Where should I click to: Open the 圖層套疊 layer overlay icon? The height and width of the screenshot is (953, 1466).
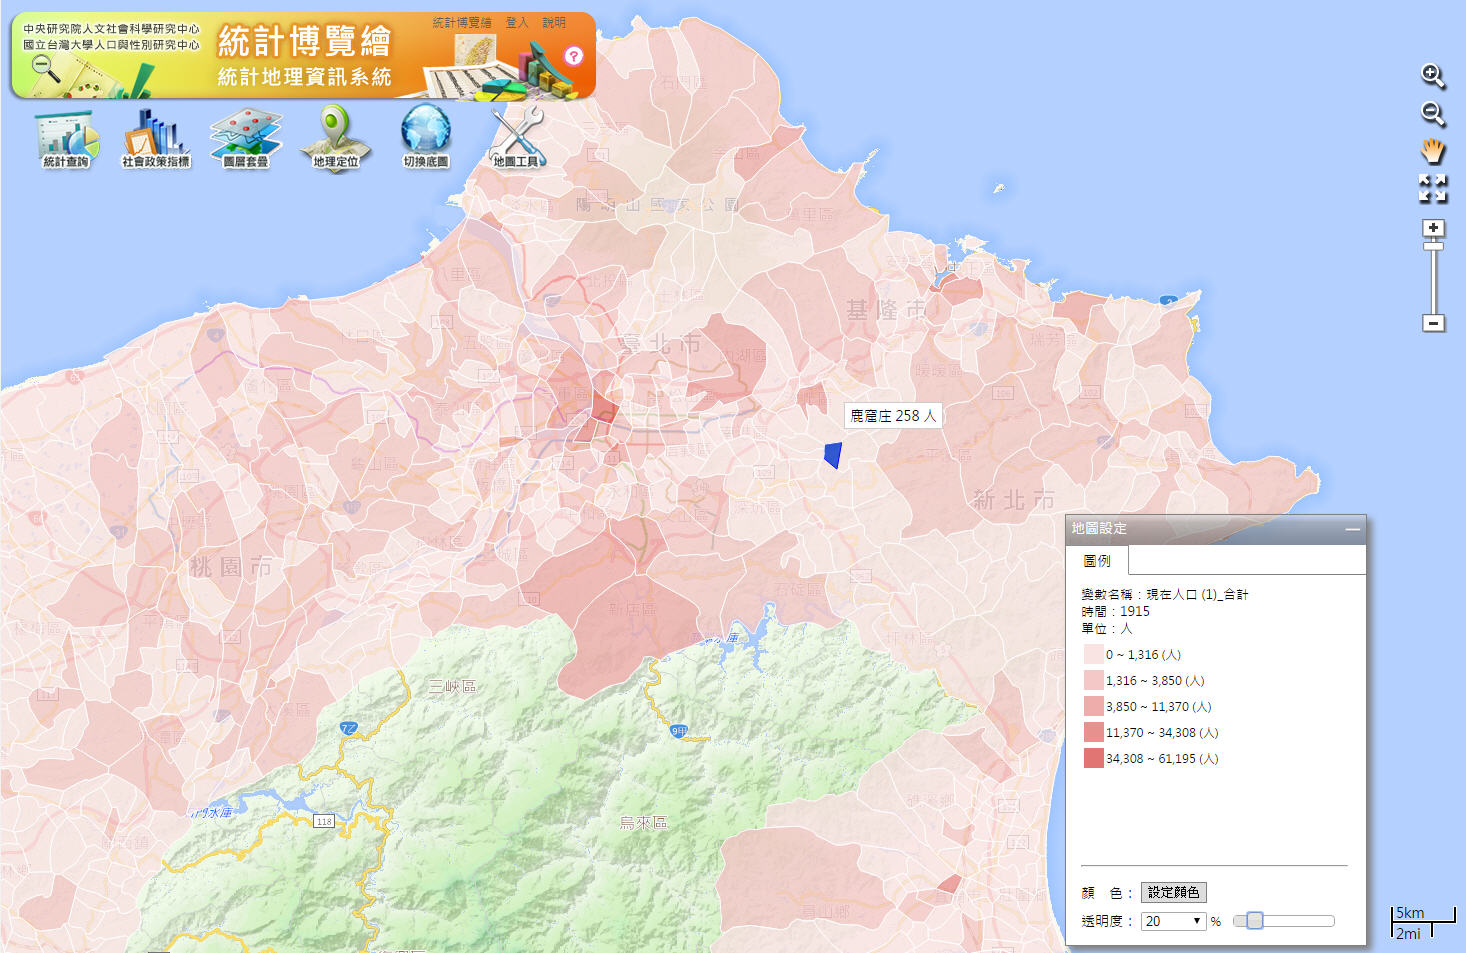(x=246, y=139)
